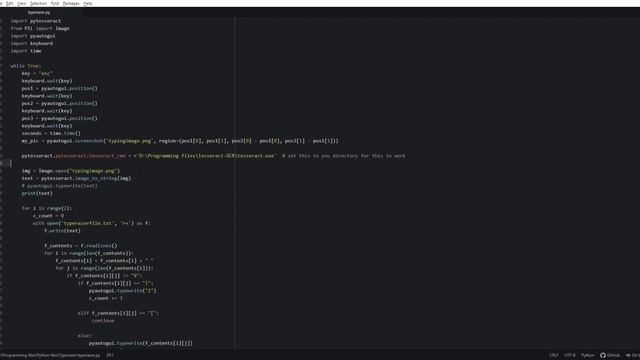The width and height of the screenshot is (640, 360).
Task: Click the 'c_count = 0' line
Action: point(49,216)
